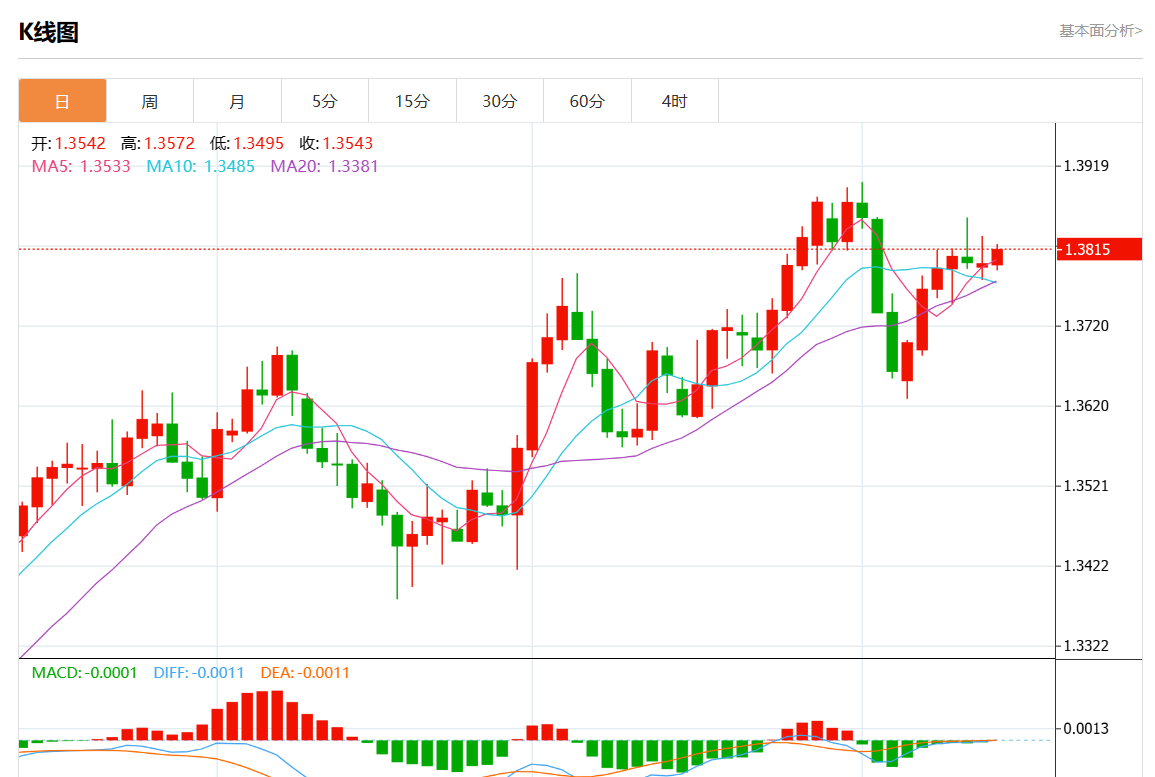Click the red 1.3815 current price label

[1099, 249]
